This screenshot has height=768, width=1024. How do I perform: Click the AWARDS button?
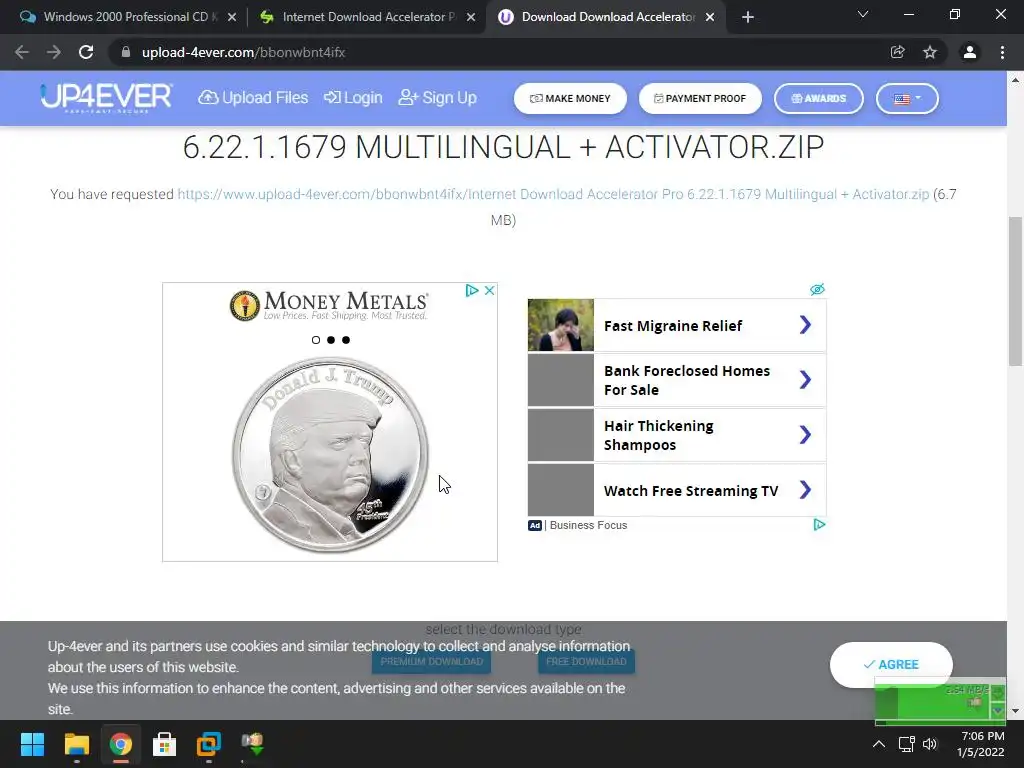click(818, 99)
